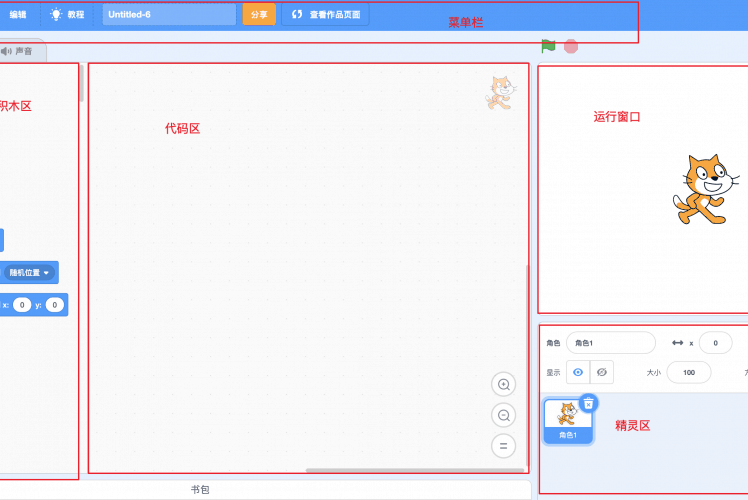Click the speaker icon on the 声音 tab
Screen dimensions: 748x500
(7, 51)
